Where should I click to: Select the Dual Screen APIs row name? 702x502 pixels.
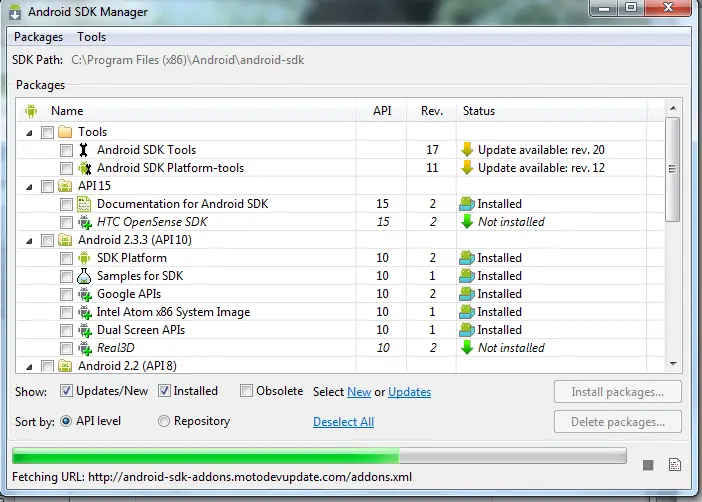click(x=141, y=330)
